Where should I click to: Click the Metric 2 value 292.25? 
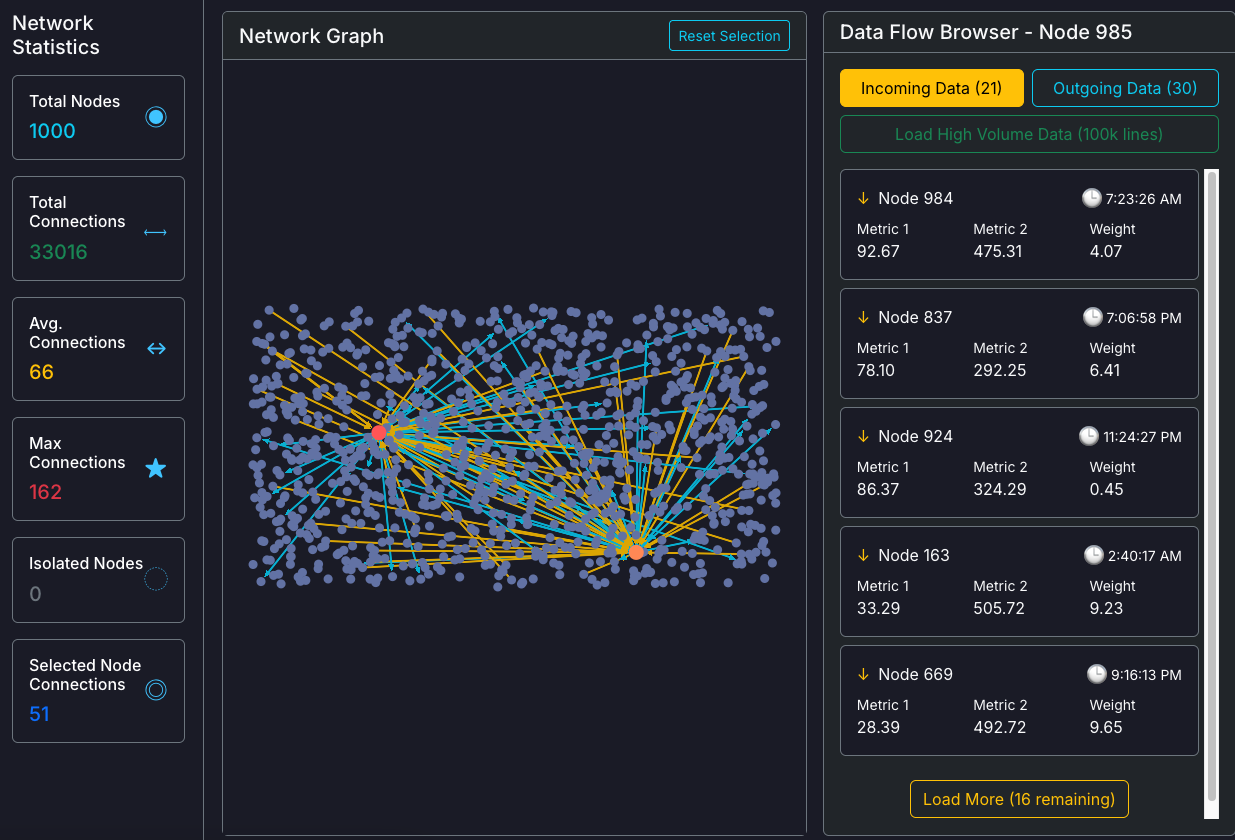pos(1000,370)
